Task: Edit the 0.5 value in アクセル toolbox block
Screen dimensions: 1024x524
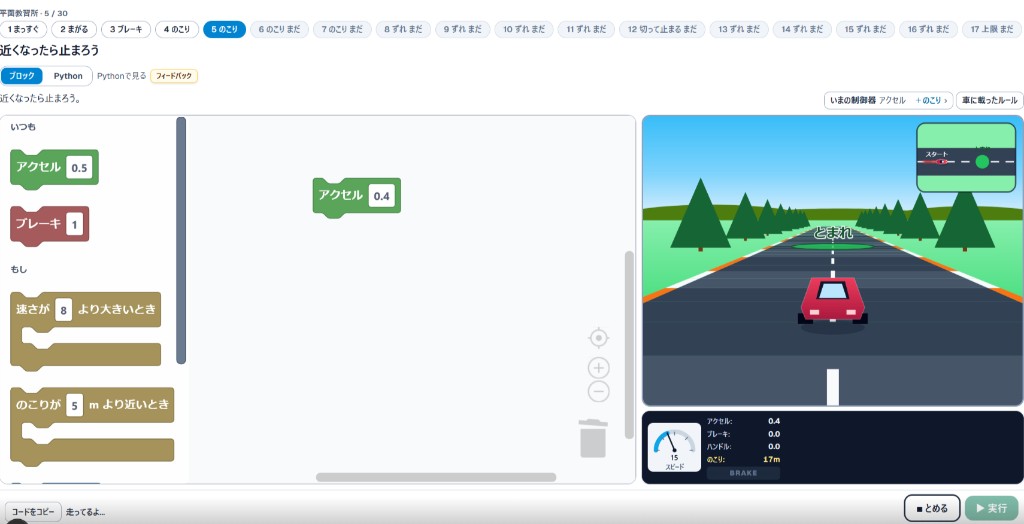Action: click(x=79, y=168)
